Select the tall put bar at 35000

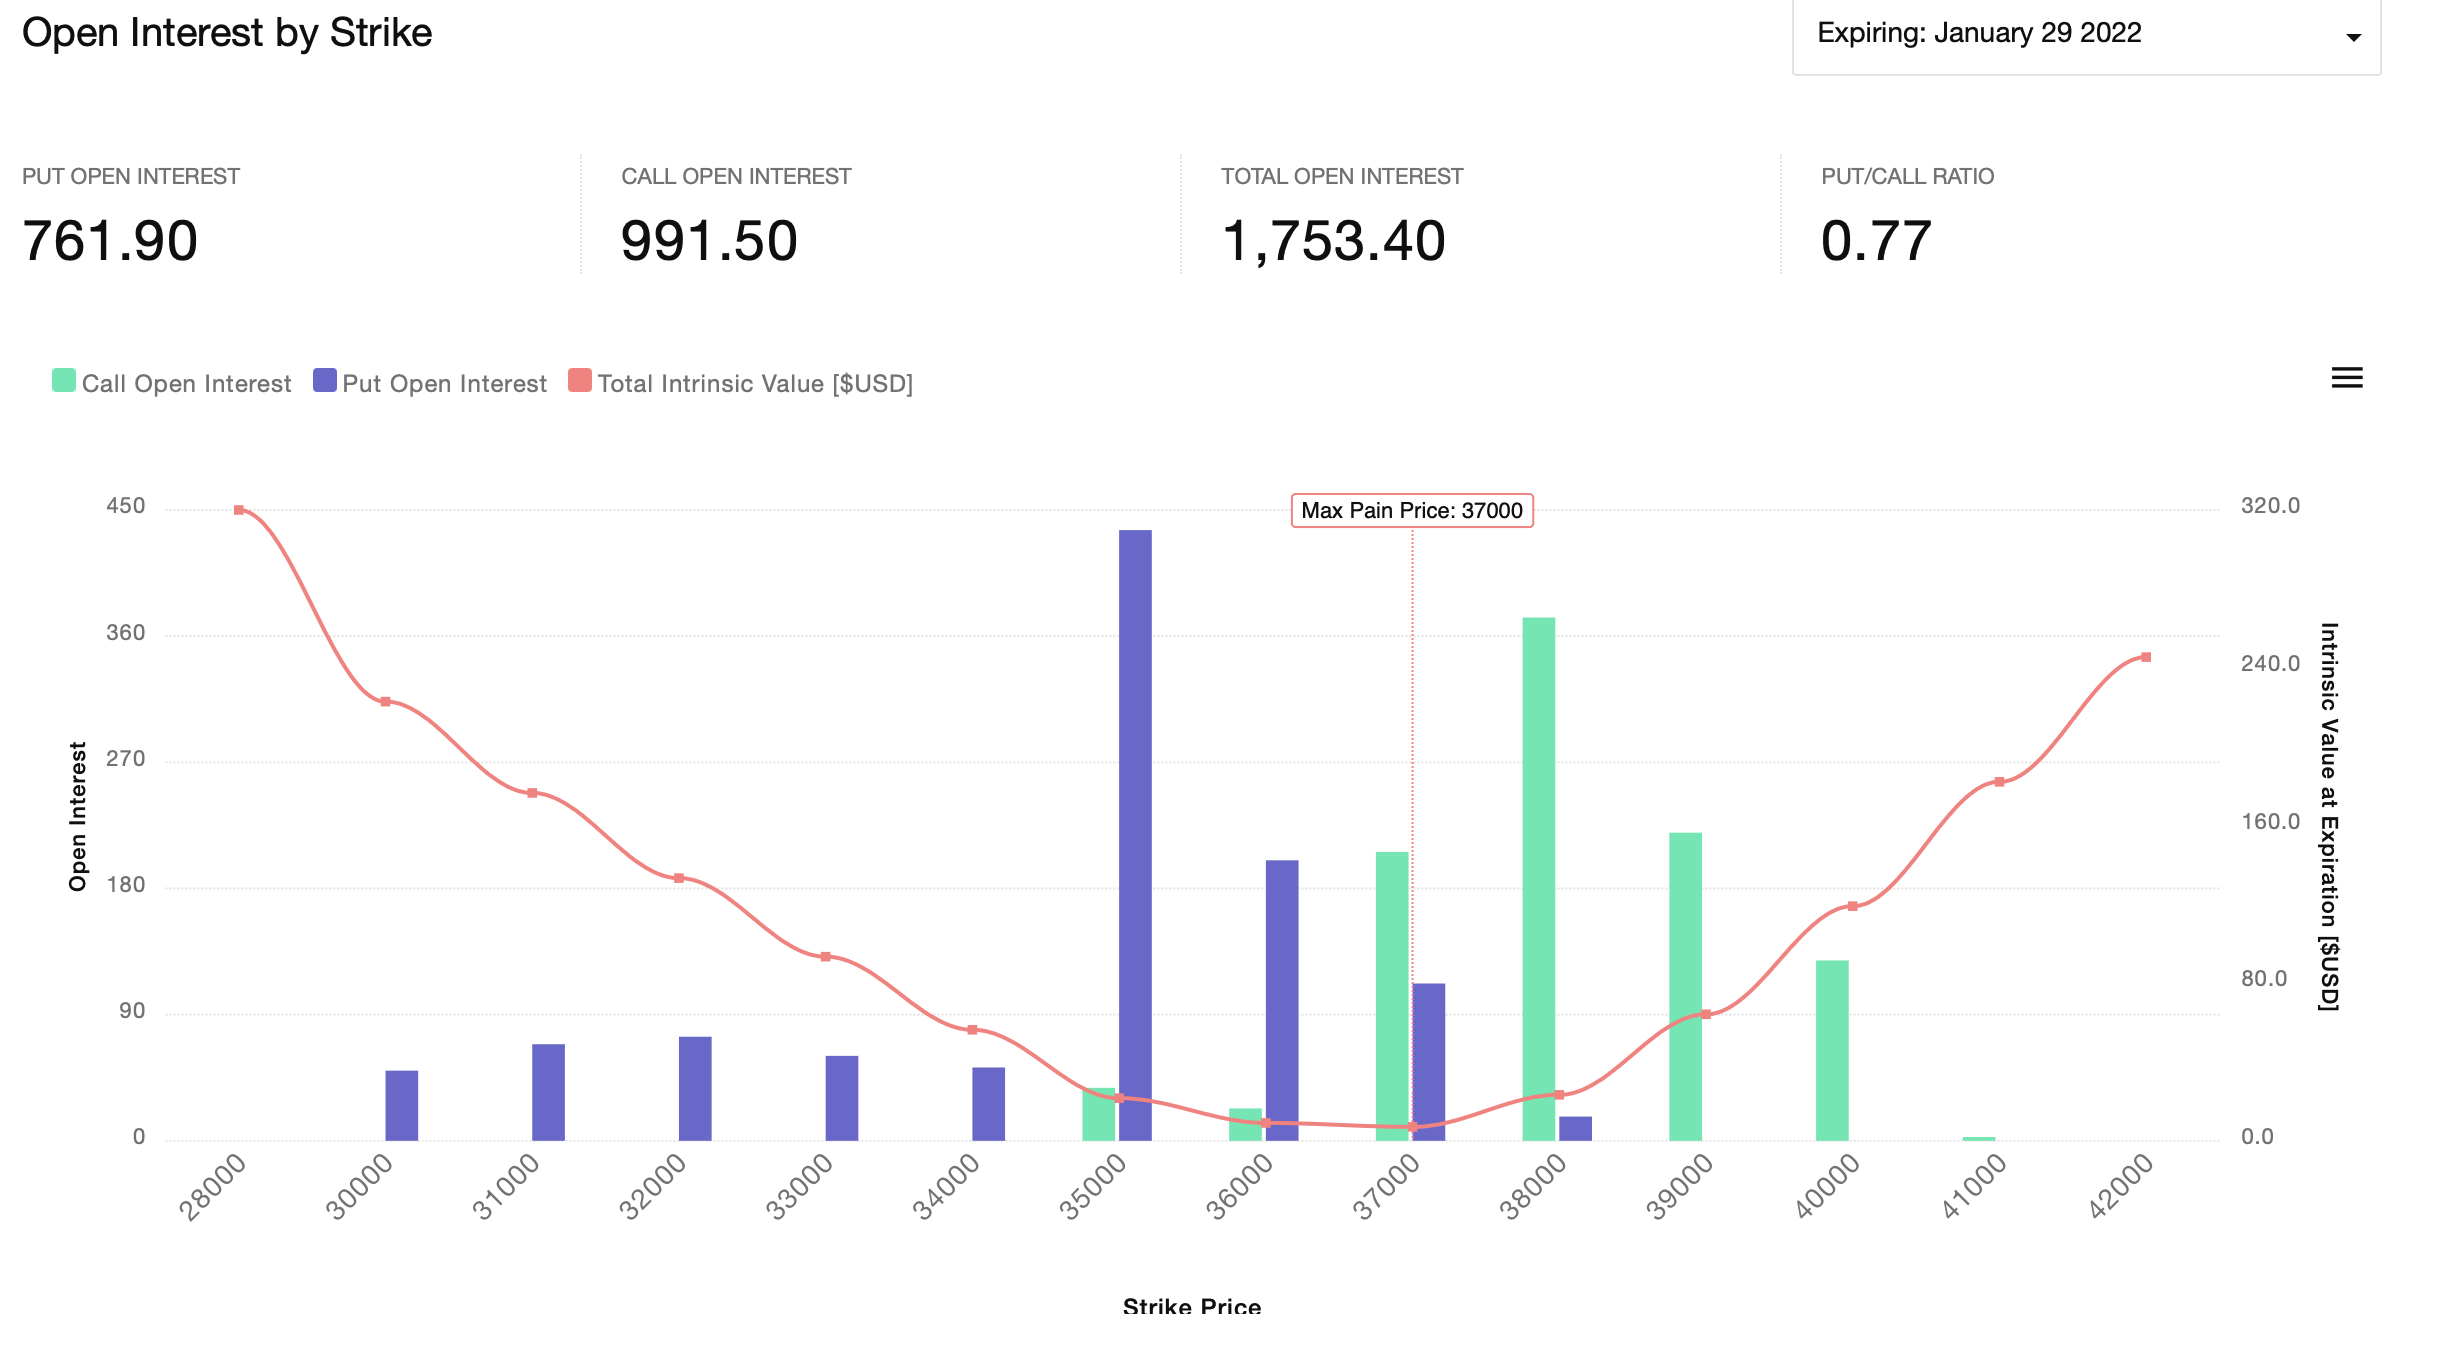[x=1135, y=835]
